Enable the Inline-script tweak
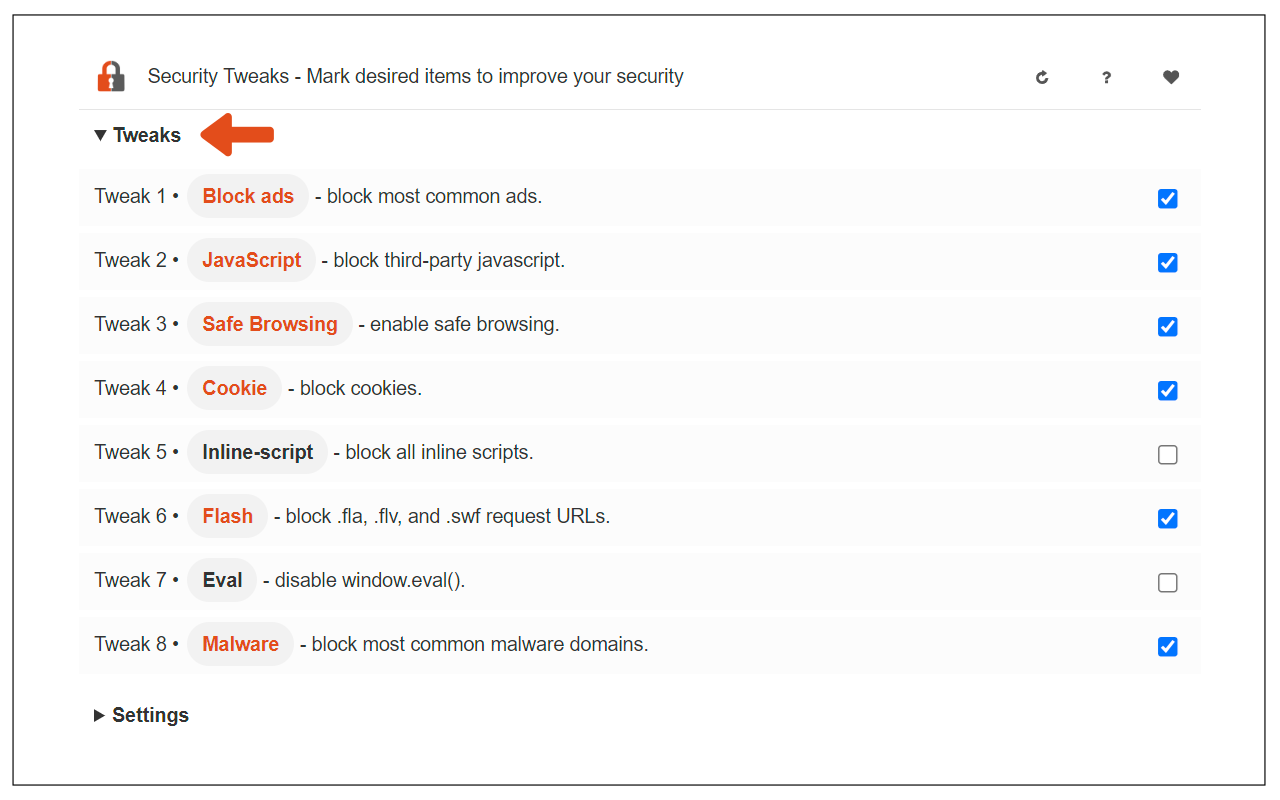1280x800 pixels. (1167, 454)
